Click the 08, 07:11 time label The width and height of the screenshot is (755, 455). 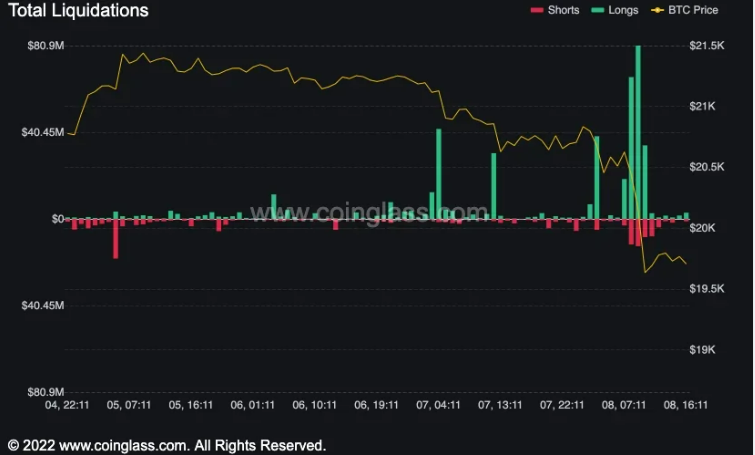[x=624, y=405]
